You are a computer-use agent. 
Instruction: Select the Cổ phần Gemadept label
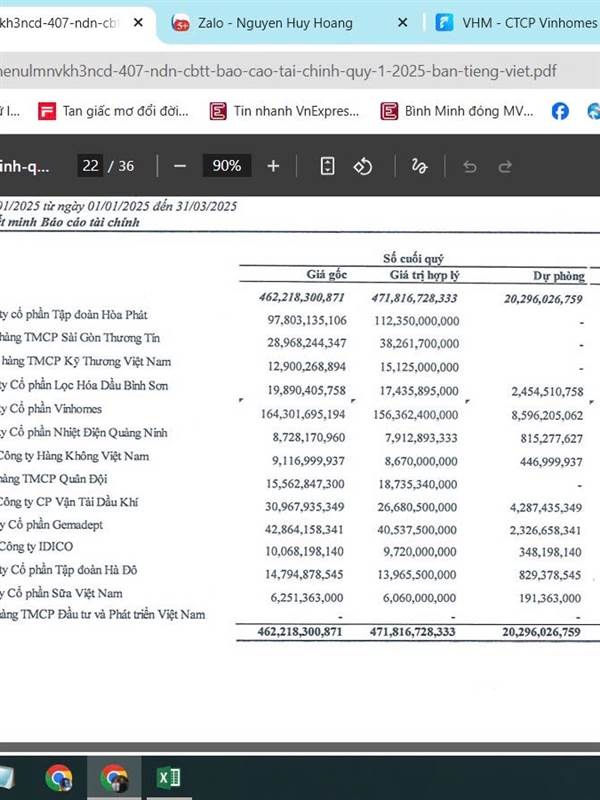click(x=52, y=524)
